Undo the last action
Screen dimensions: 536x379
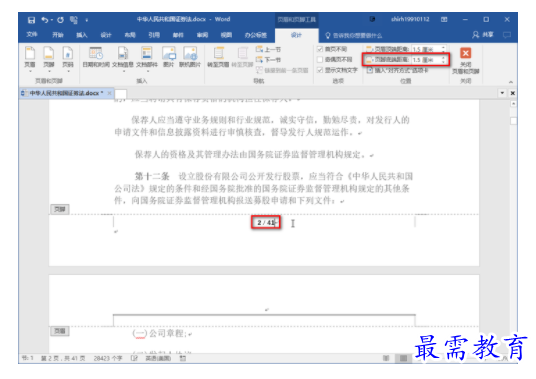click(44, 20)
